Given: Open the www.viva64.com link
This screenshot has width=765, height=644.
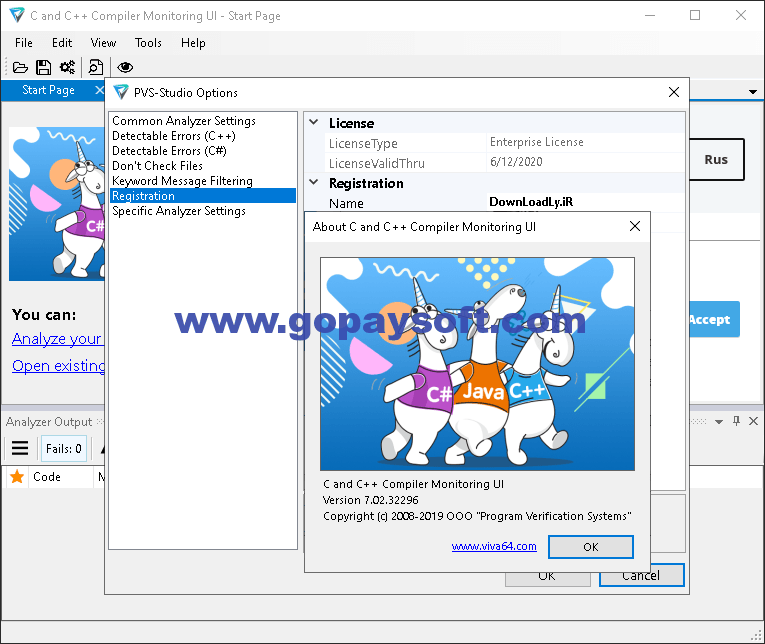Looking at the screenshot, I should click(494, 546).
